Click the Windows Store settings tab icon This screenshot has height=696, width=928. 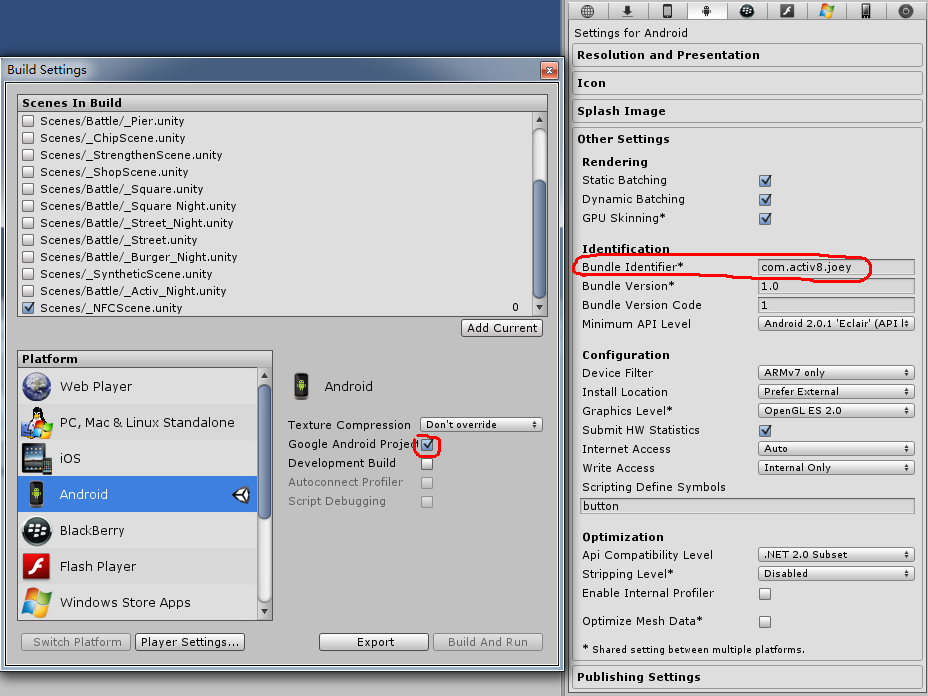[827, 11]
